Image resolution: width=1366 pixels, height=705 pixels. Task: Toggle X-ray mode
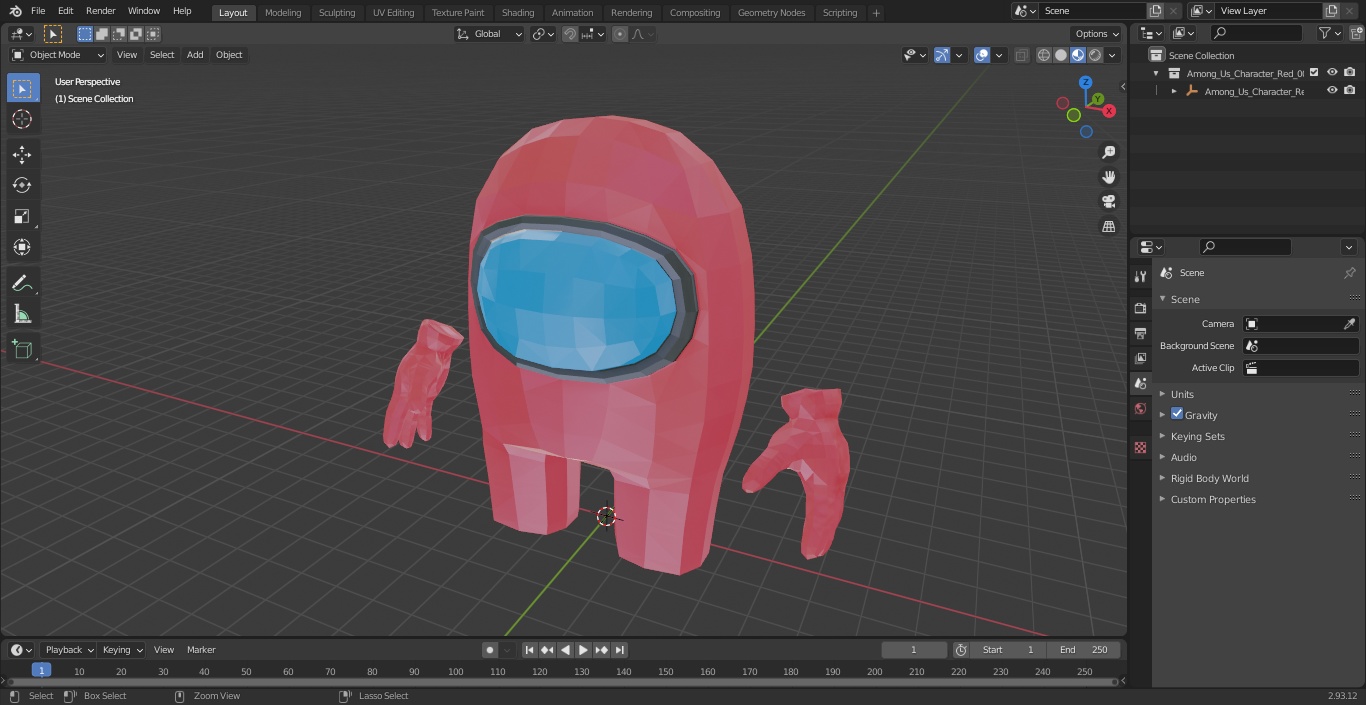[1021, 55]
